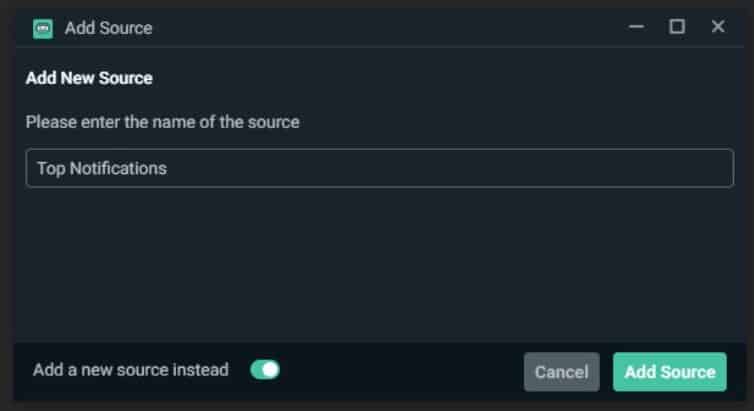Minimize the Add Source window
This screenshot has width=754, height=411.
(636, 26)
